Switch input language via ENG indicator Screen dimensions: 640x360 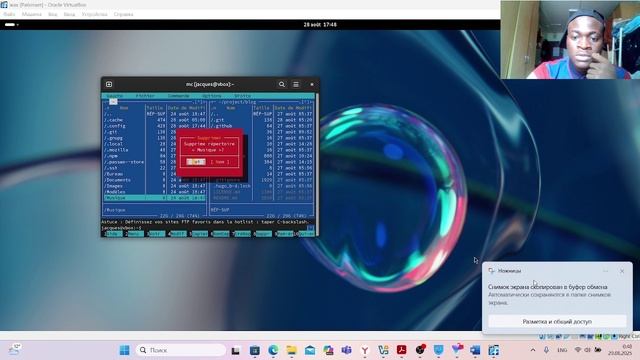pyautogui.click(x=562, y=350)
